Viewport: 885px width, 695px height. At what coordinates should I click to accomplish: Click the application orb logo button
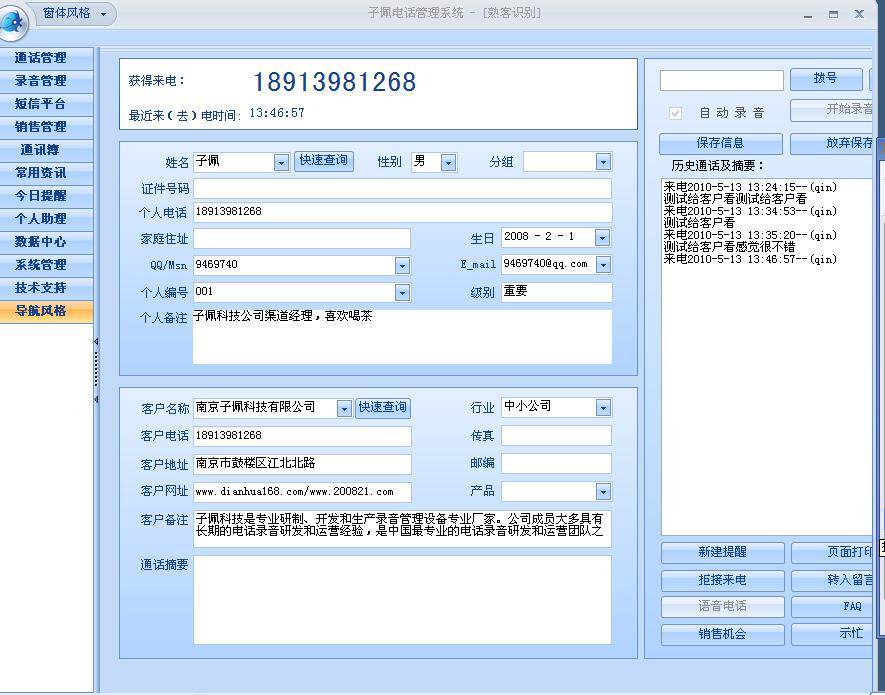pos(14,21)
